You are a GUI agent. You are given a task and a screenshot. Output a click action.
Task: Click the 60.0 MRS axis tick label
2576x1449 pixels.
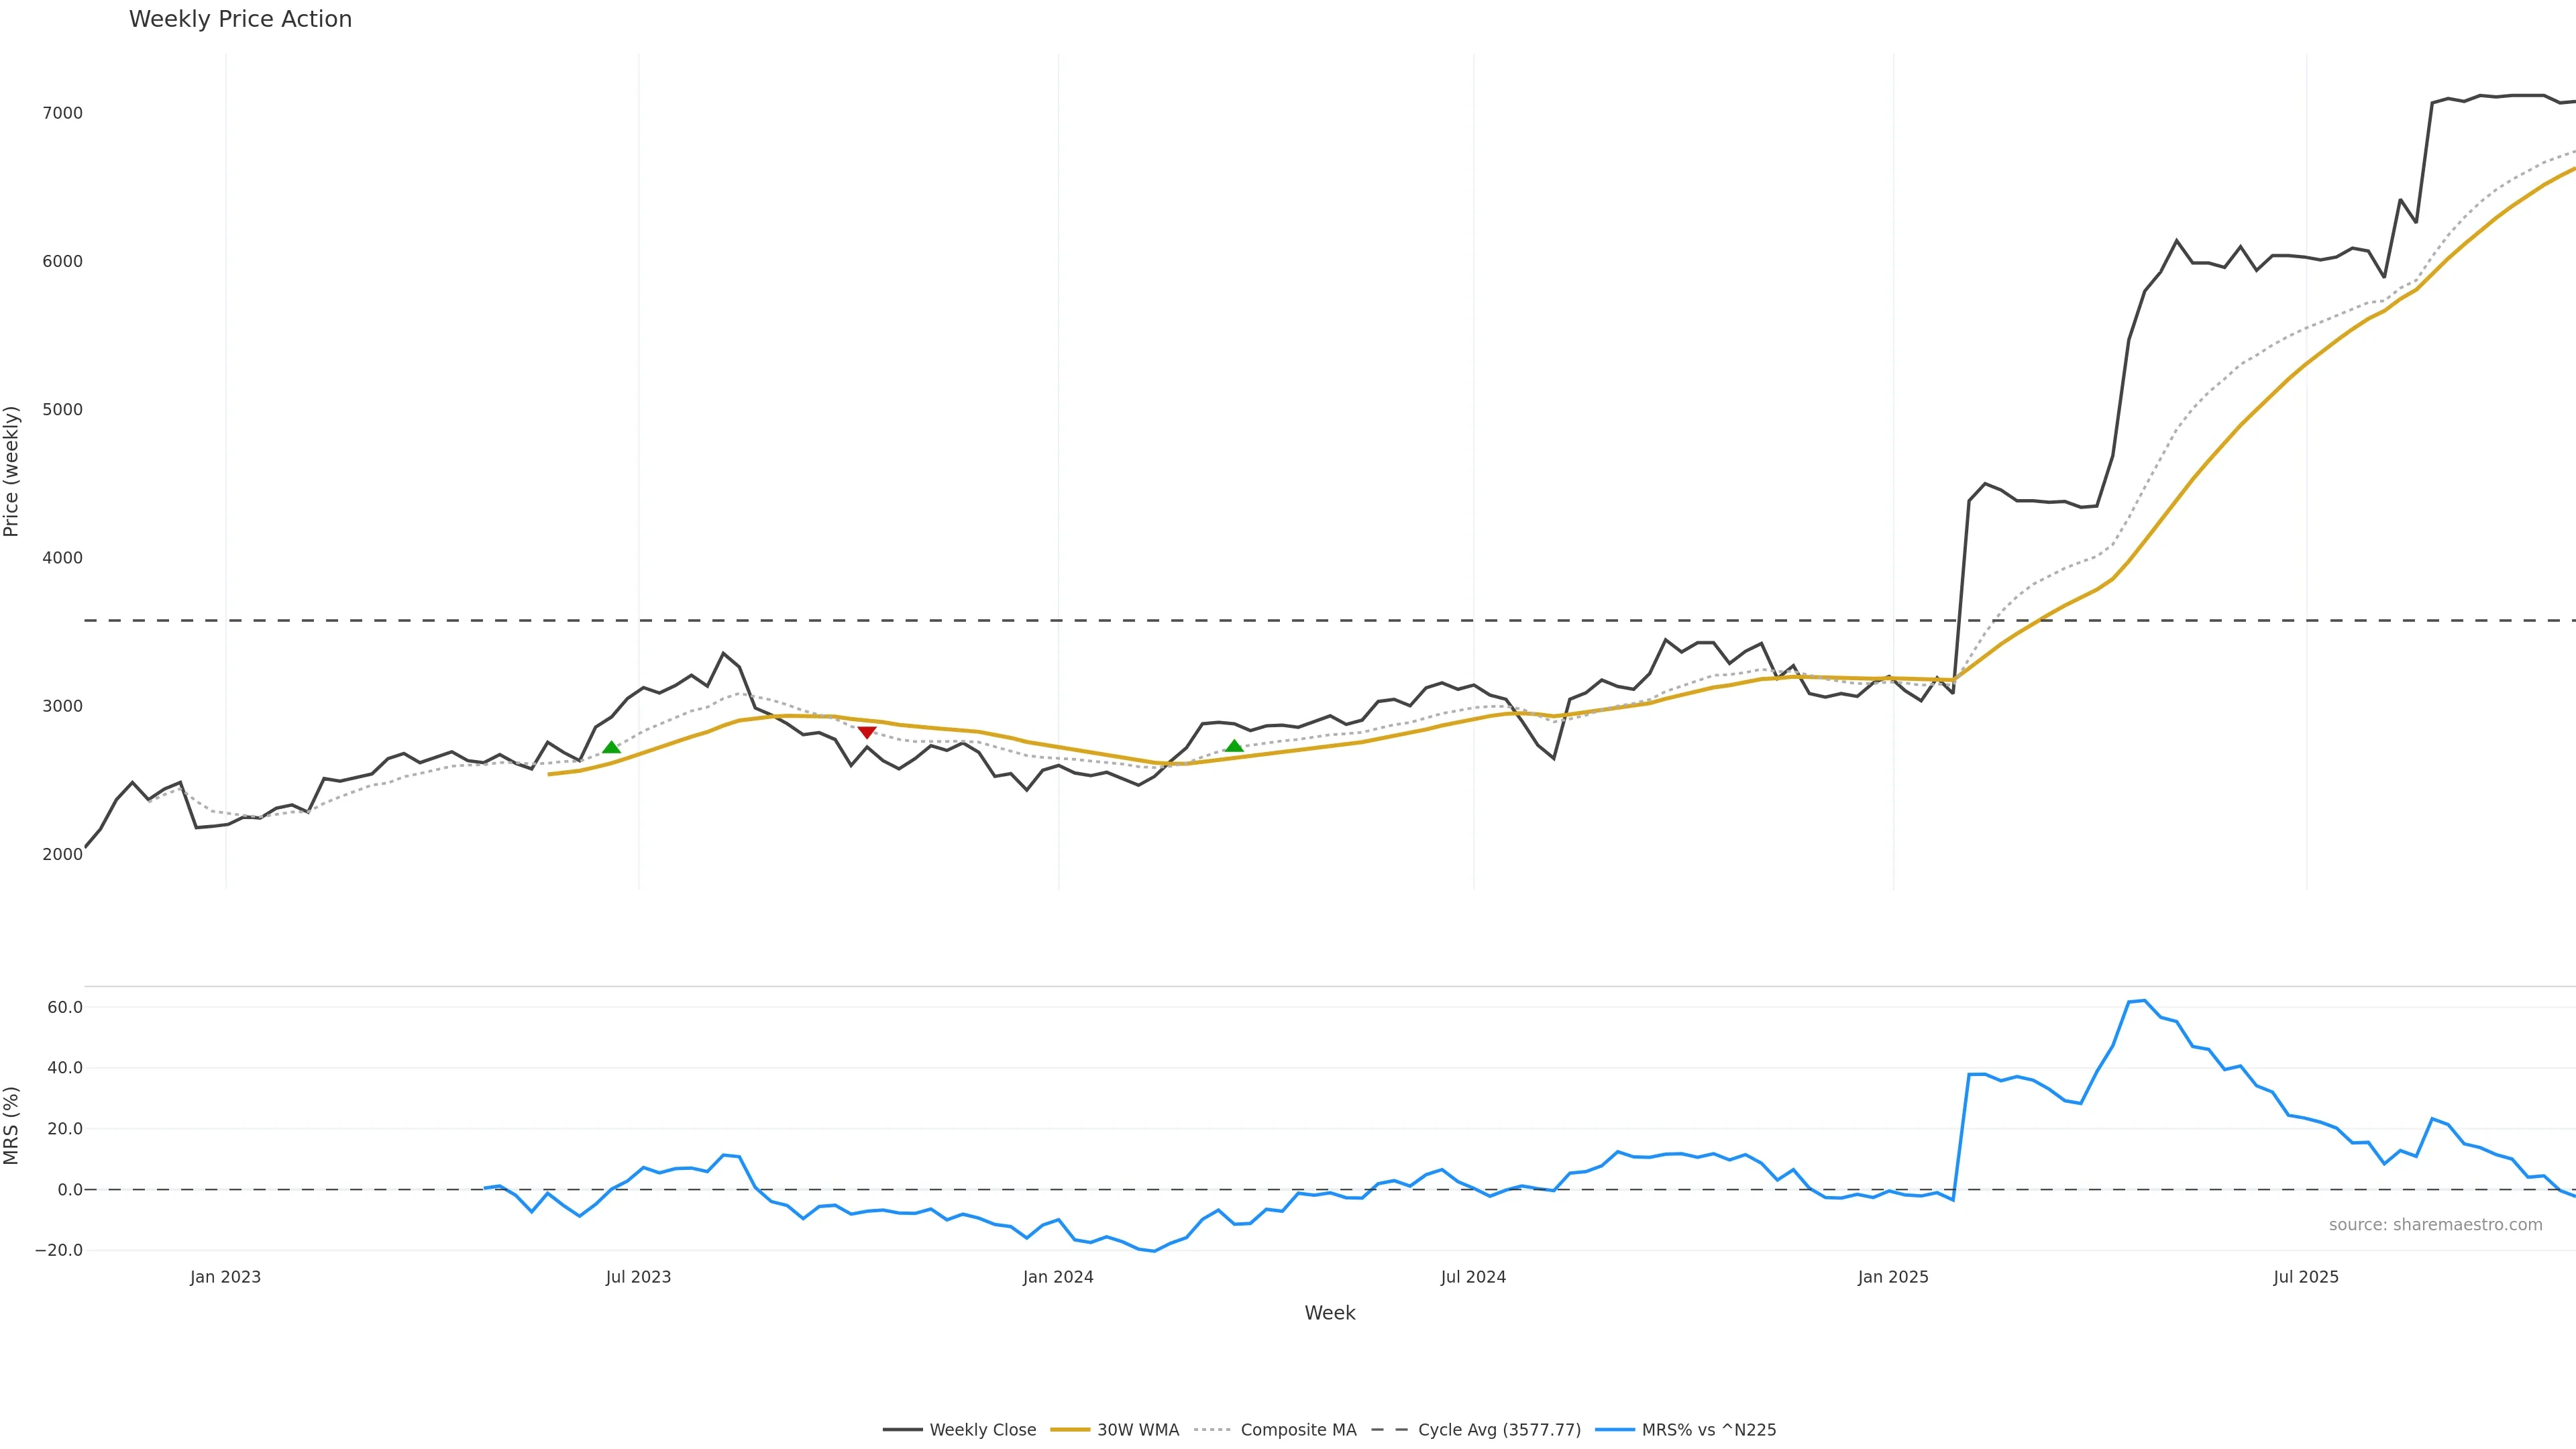(x=65, y=1007)
